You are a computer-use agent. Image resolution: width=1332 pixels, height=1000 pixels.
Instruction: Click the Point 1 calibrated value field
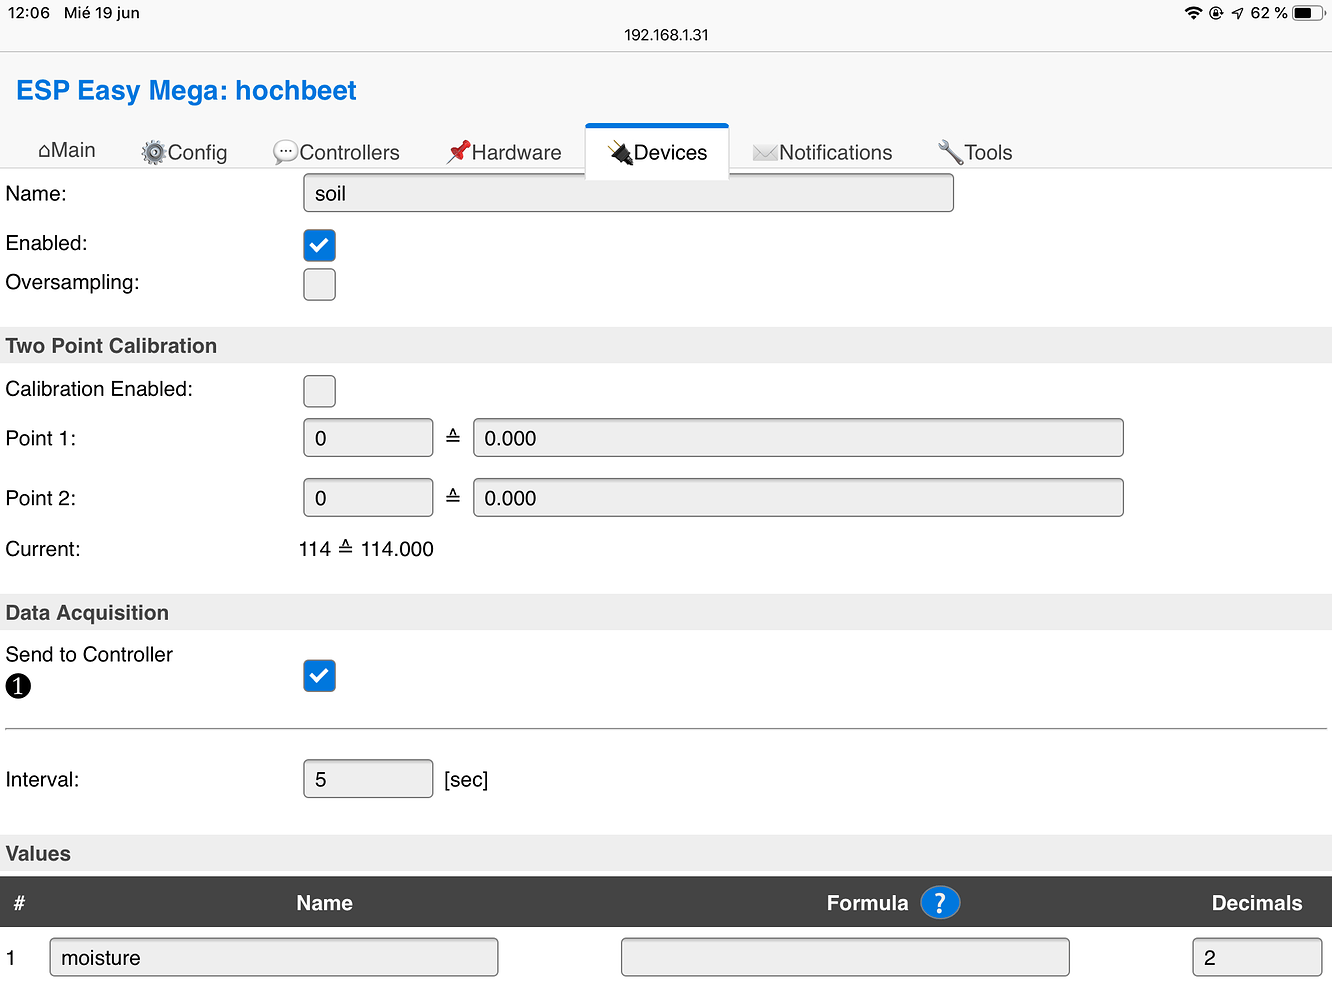(x=798, y=438)
